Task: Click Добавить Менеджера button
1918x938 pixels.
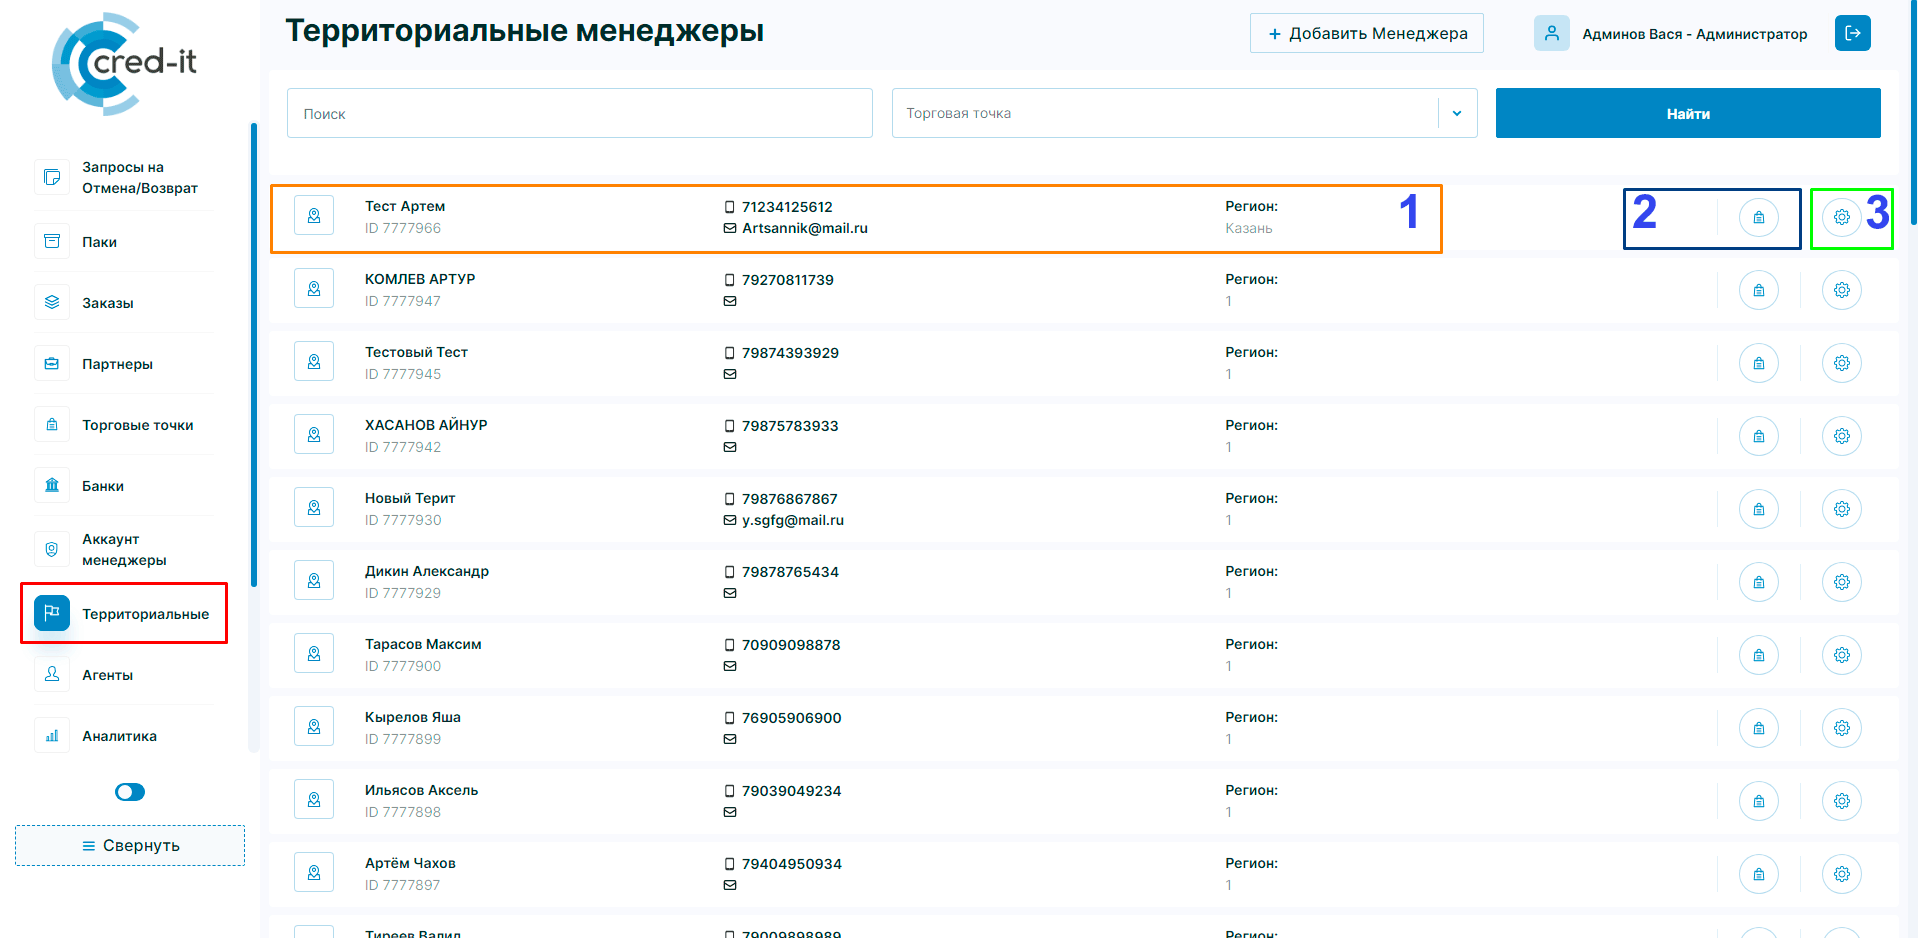Action: click(x=1366, y=33)
